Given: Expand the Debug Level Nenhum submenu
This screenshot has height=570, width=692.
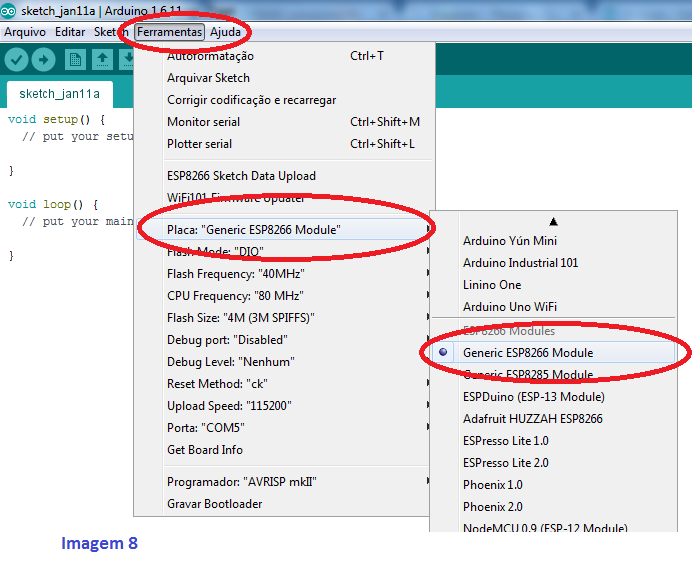Looking at the screenshot, I should tap(283, 362).
